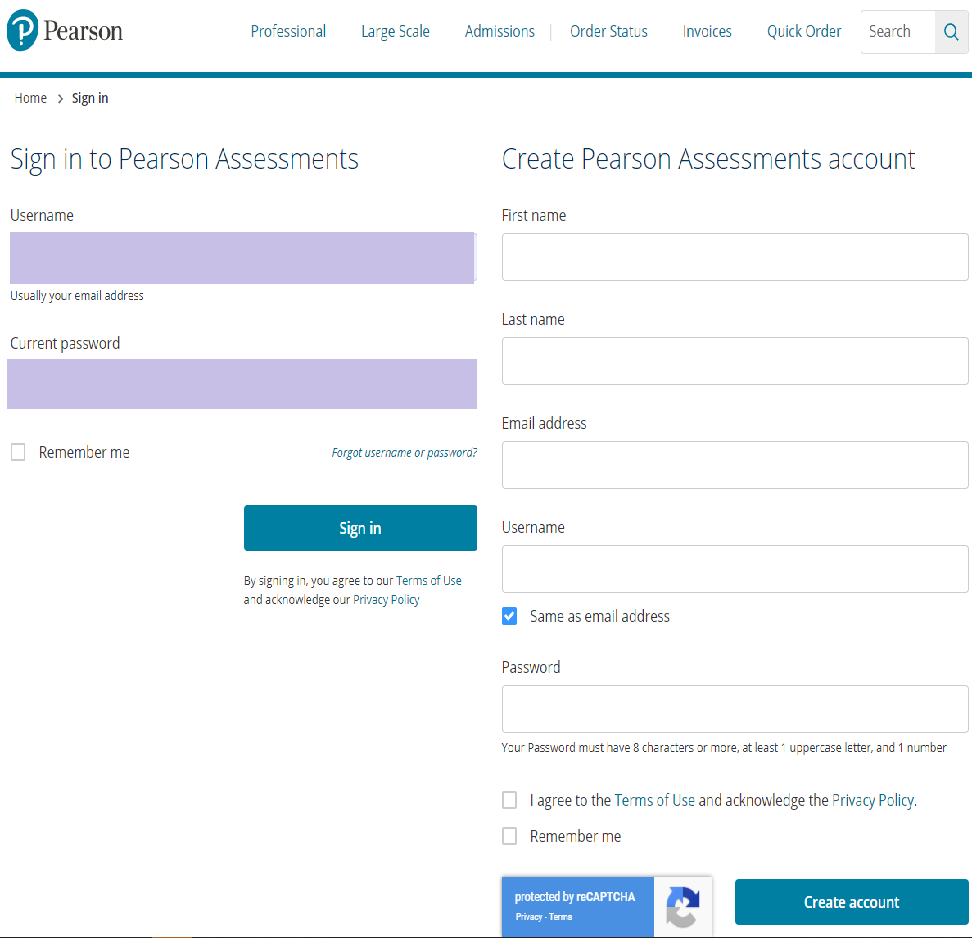Open the Large Scale menu
Viewport: 972px width, 940px height.
click(395, 32)
